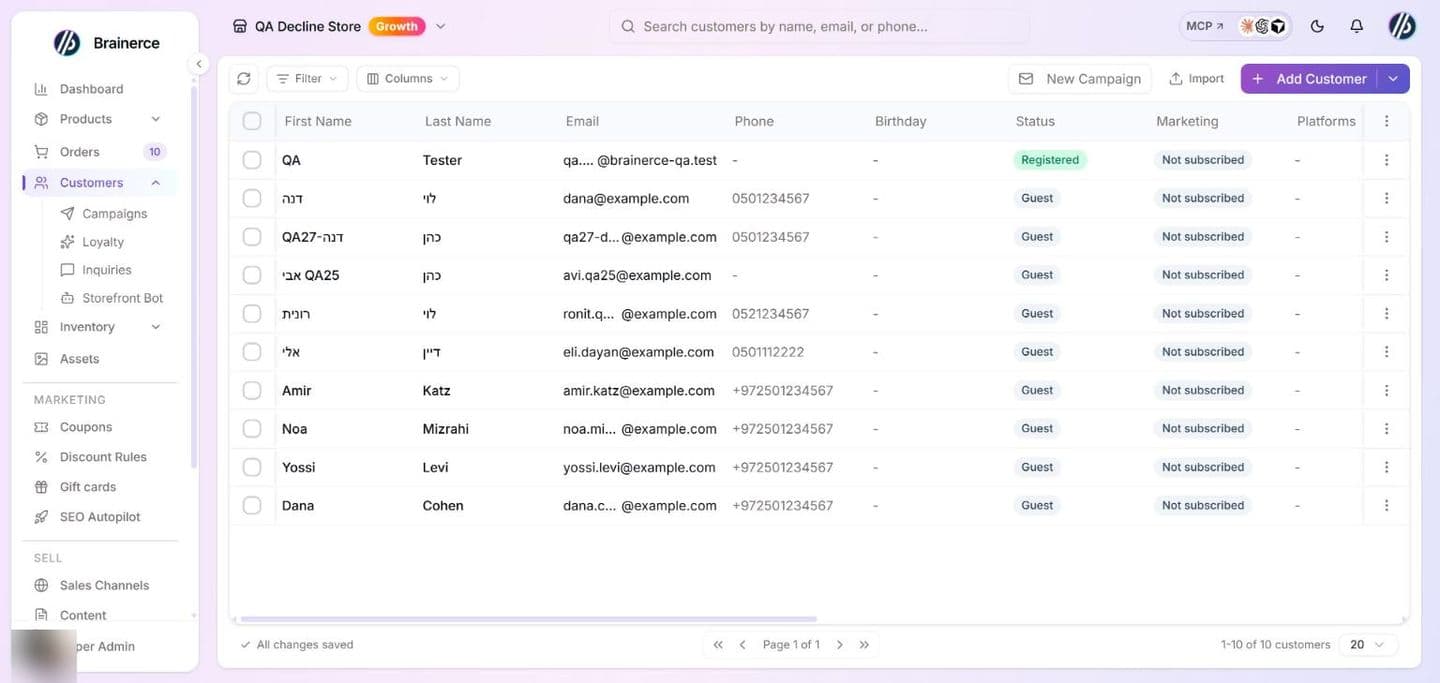
Task: Open row actions for Dana Cohen
Action: coord(1386,506)
